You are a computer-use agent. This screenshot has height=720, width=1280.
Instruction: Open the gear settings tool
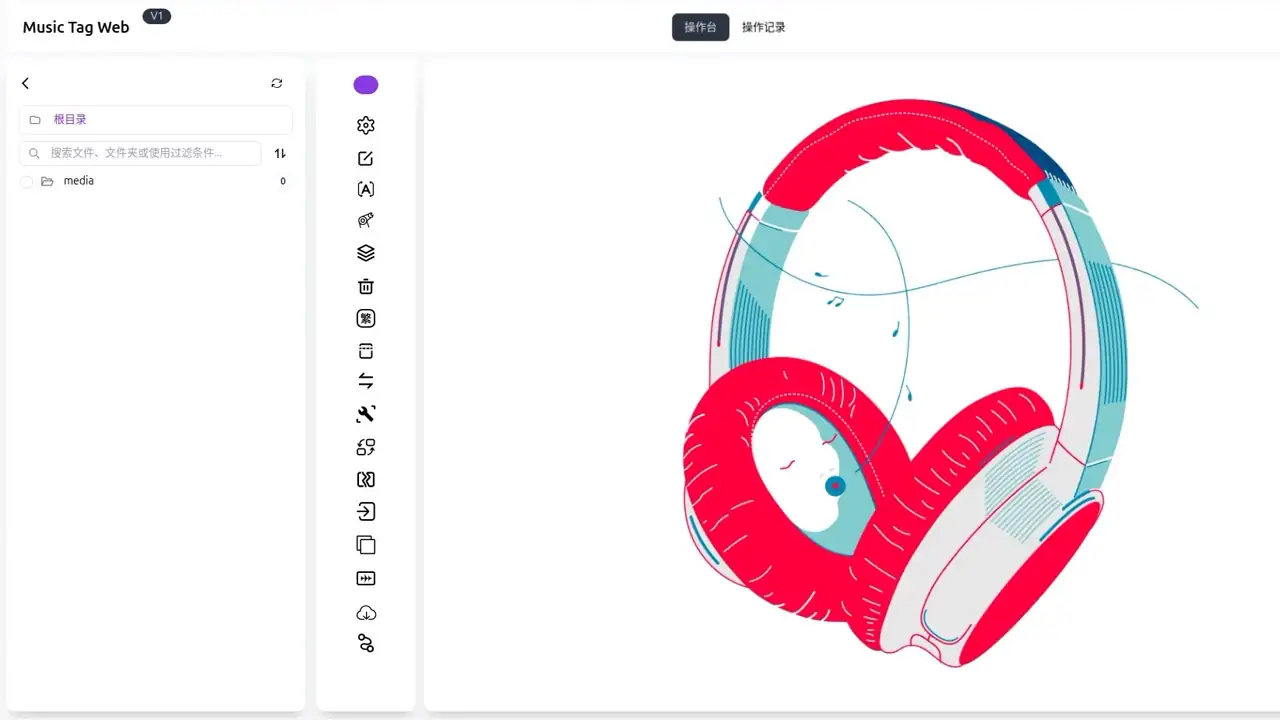click(366, 125)
